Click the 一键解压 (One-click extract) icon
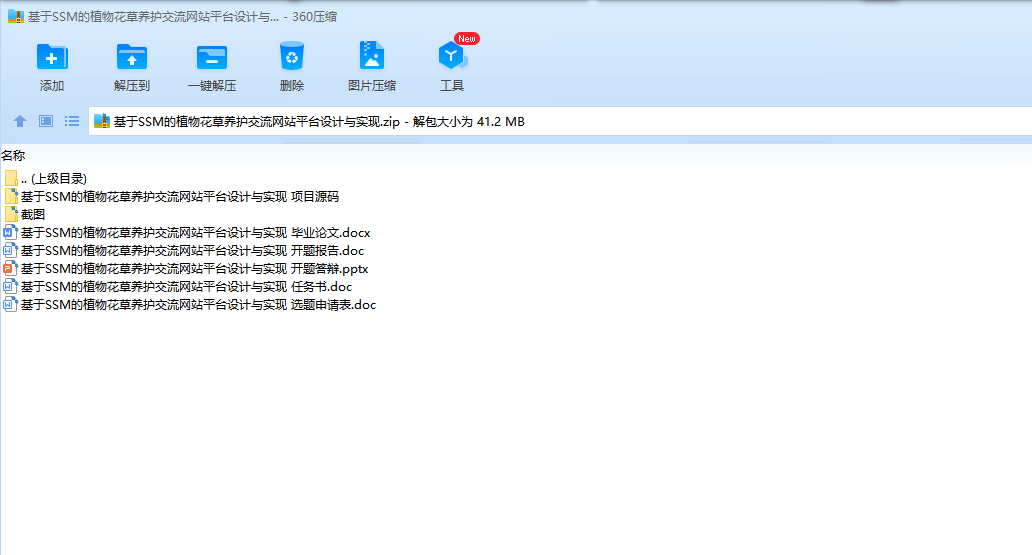 212,57
